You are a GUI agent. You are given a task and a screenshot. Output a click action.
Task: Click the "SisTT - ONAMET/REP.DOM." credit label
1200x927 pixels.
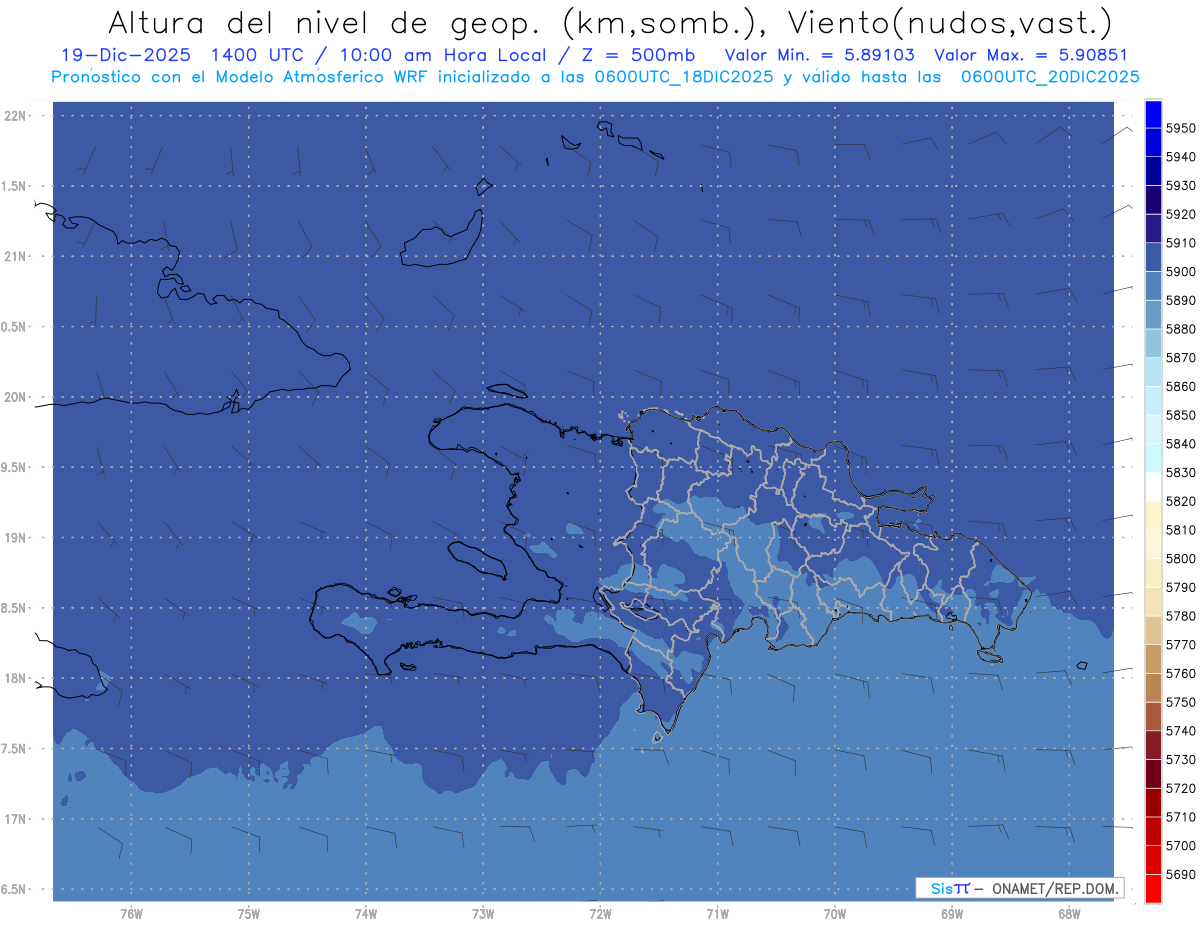[1019, 888]
